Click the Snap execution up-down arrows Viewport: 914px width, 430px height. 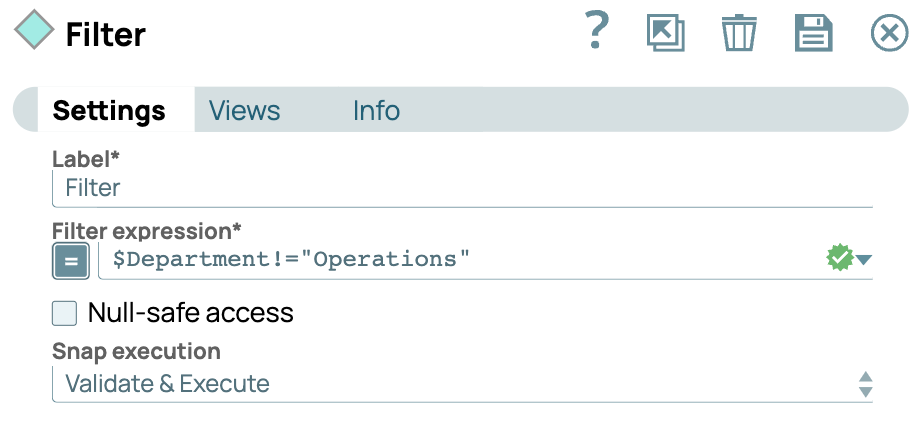point(865,384)
